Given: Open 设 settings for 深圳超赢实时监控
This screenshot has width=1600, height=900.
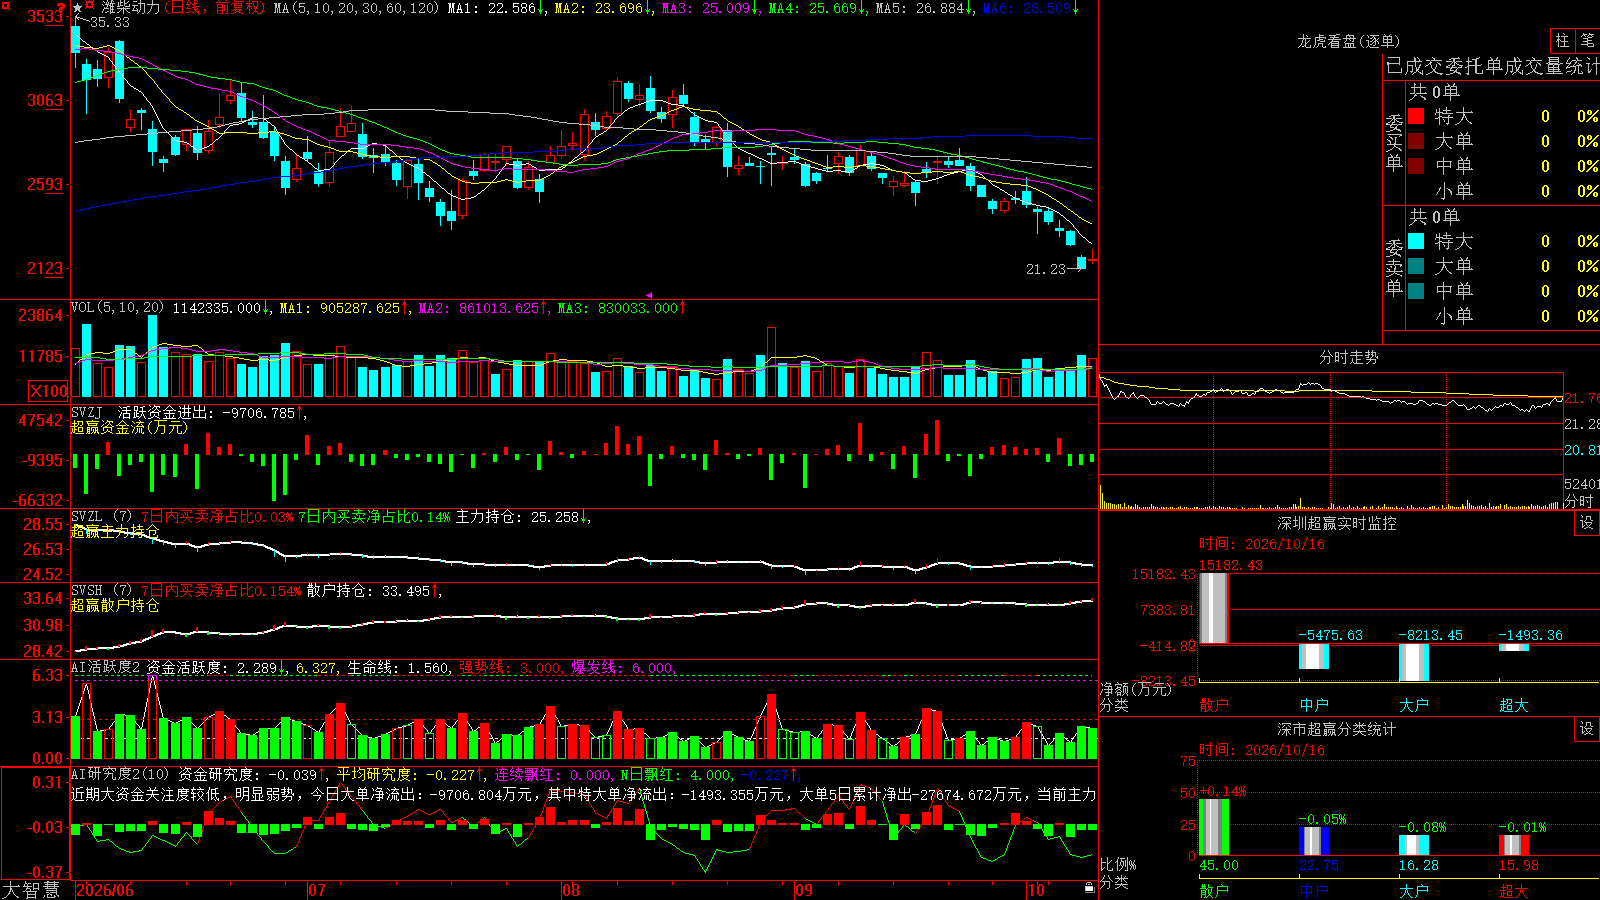Looking at the screenshot, I should [x=1587, y=523].
